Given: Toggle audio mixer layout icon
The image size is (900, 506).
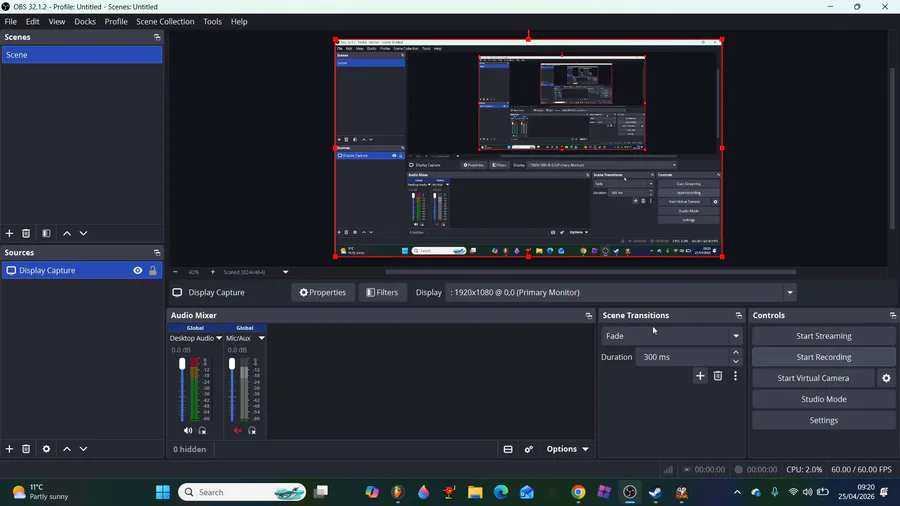Looking at the screenshot, I should [508, 449].
